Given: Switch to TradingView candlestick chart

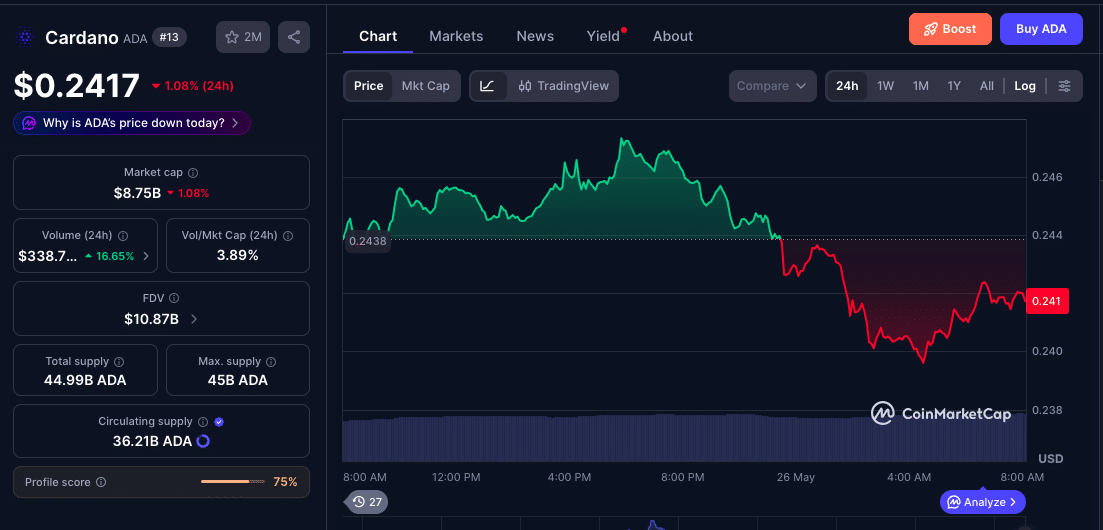Looking at the screenshot, I should click(563, 86).
